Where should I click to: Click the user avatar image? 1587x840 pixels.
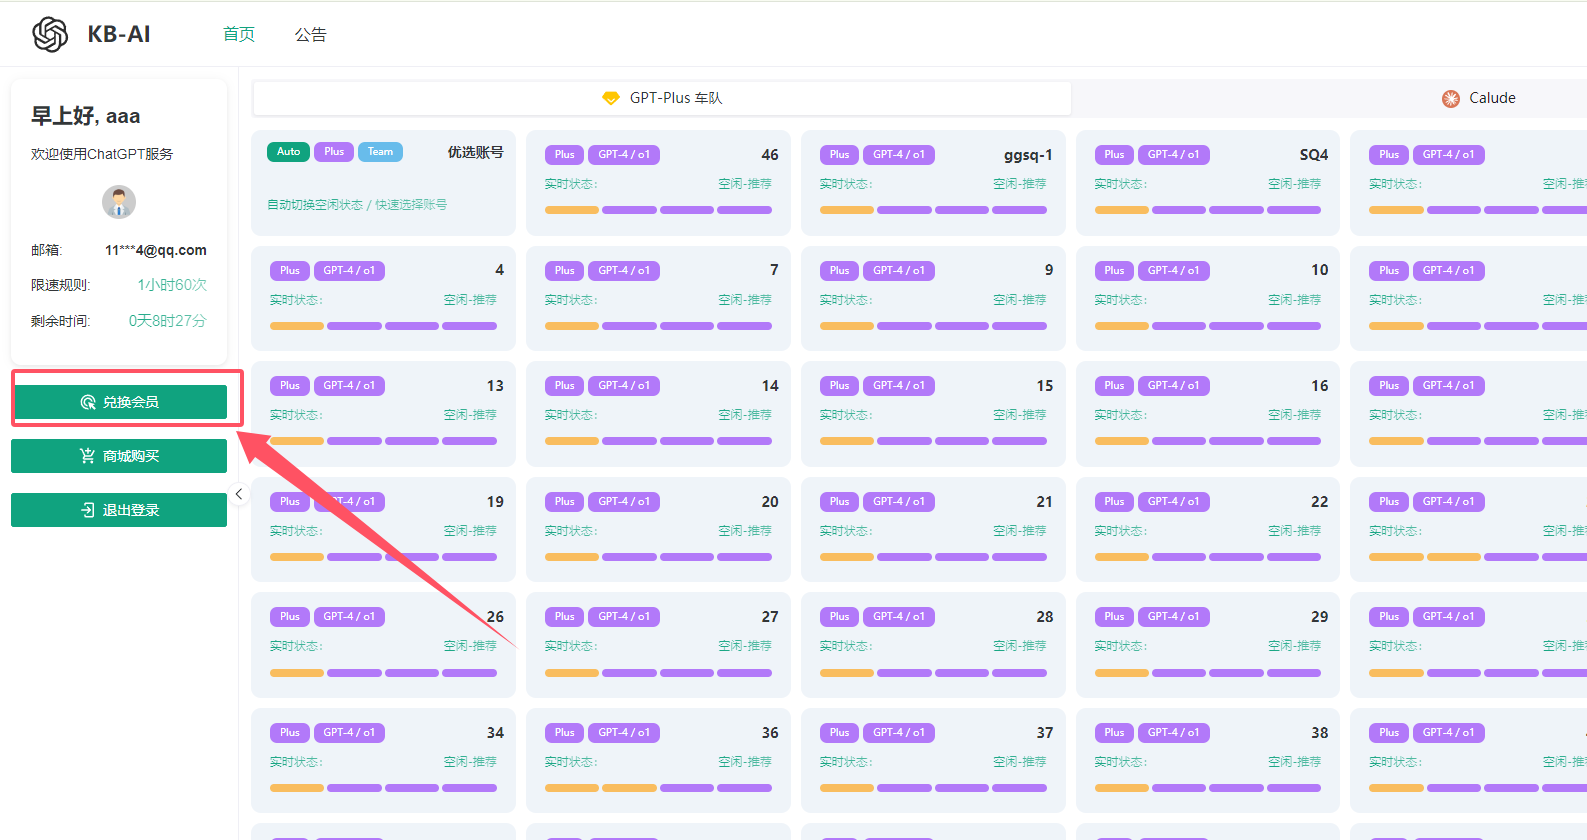(x=119, y=202)
